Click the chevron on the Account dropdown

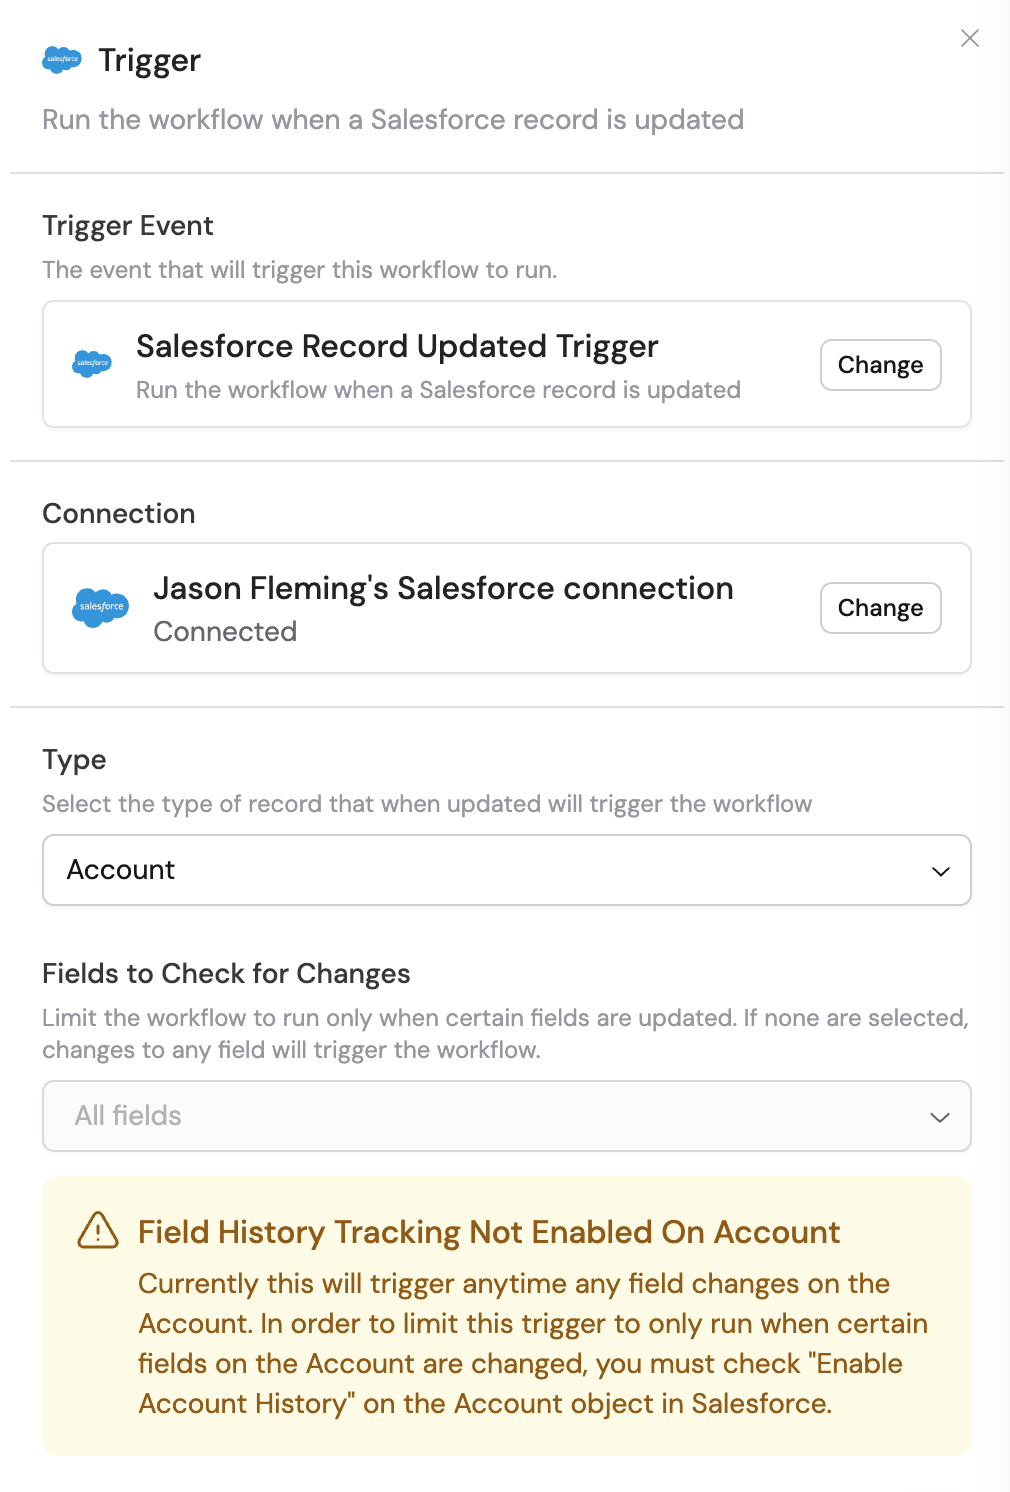tap(940, 870)
